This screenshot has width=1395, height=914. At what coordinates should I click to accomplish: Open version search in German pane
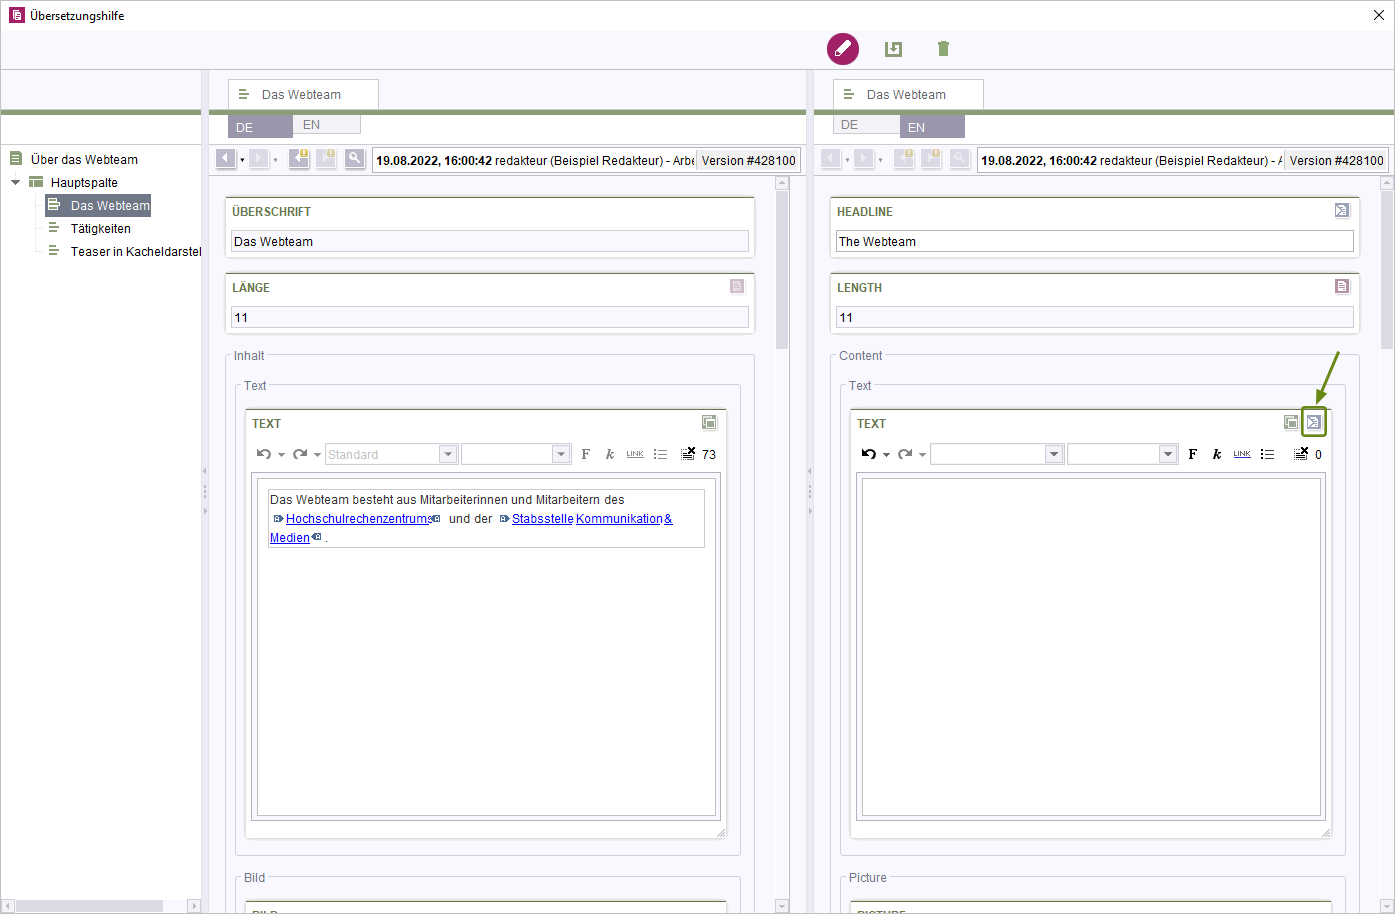(354, 158)
